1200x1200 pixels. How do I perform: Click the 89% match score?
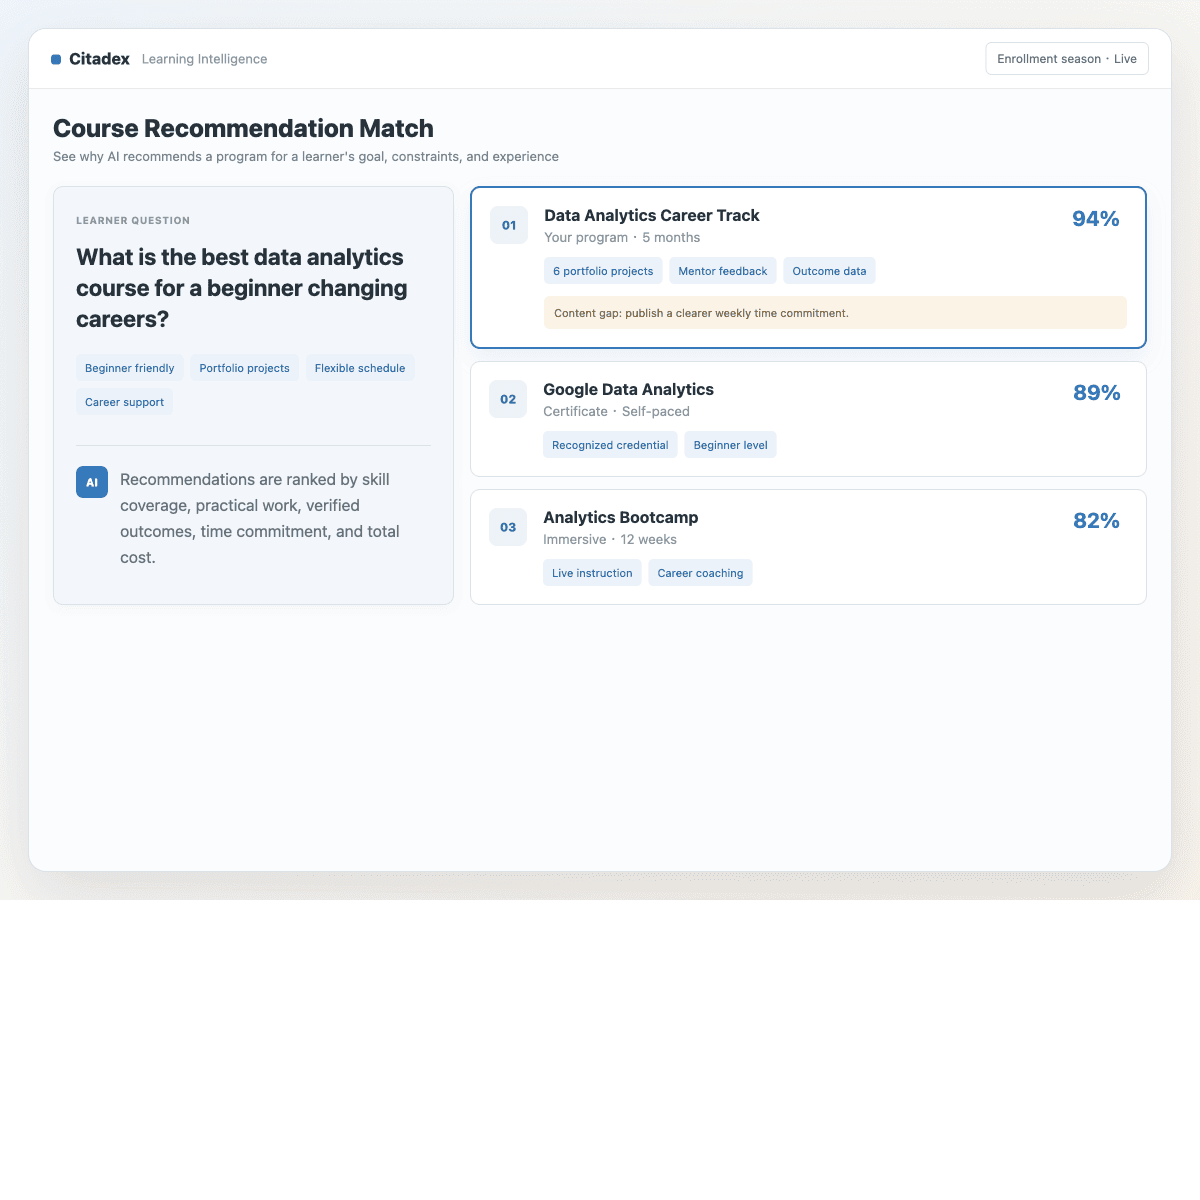coord(1096,393)
